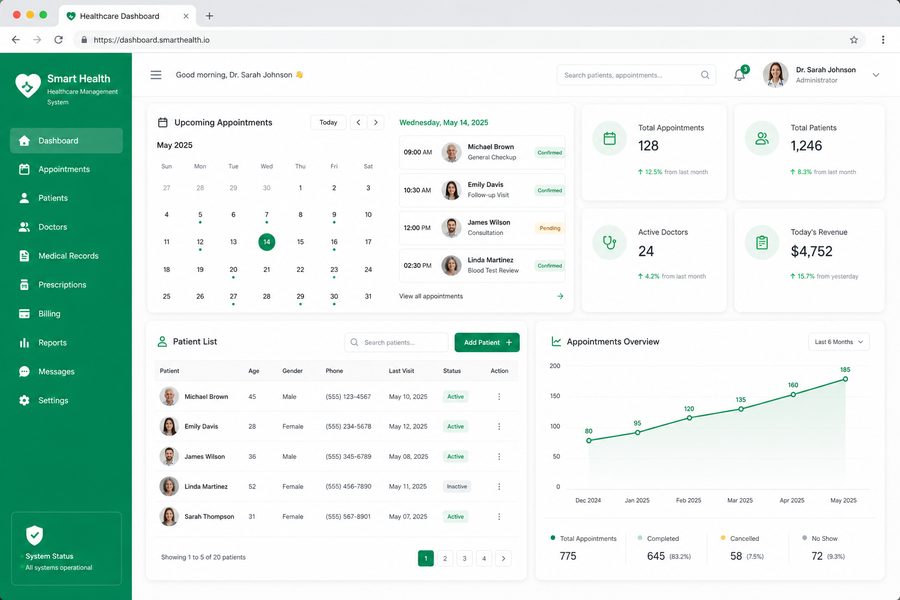
Task: Click the Smart Health heart logo
Action: (x=28, y=86)
